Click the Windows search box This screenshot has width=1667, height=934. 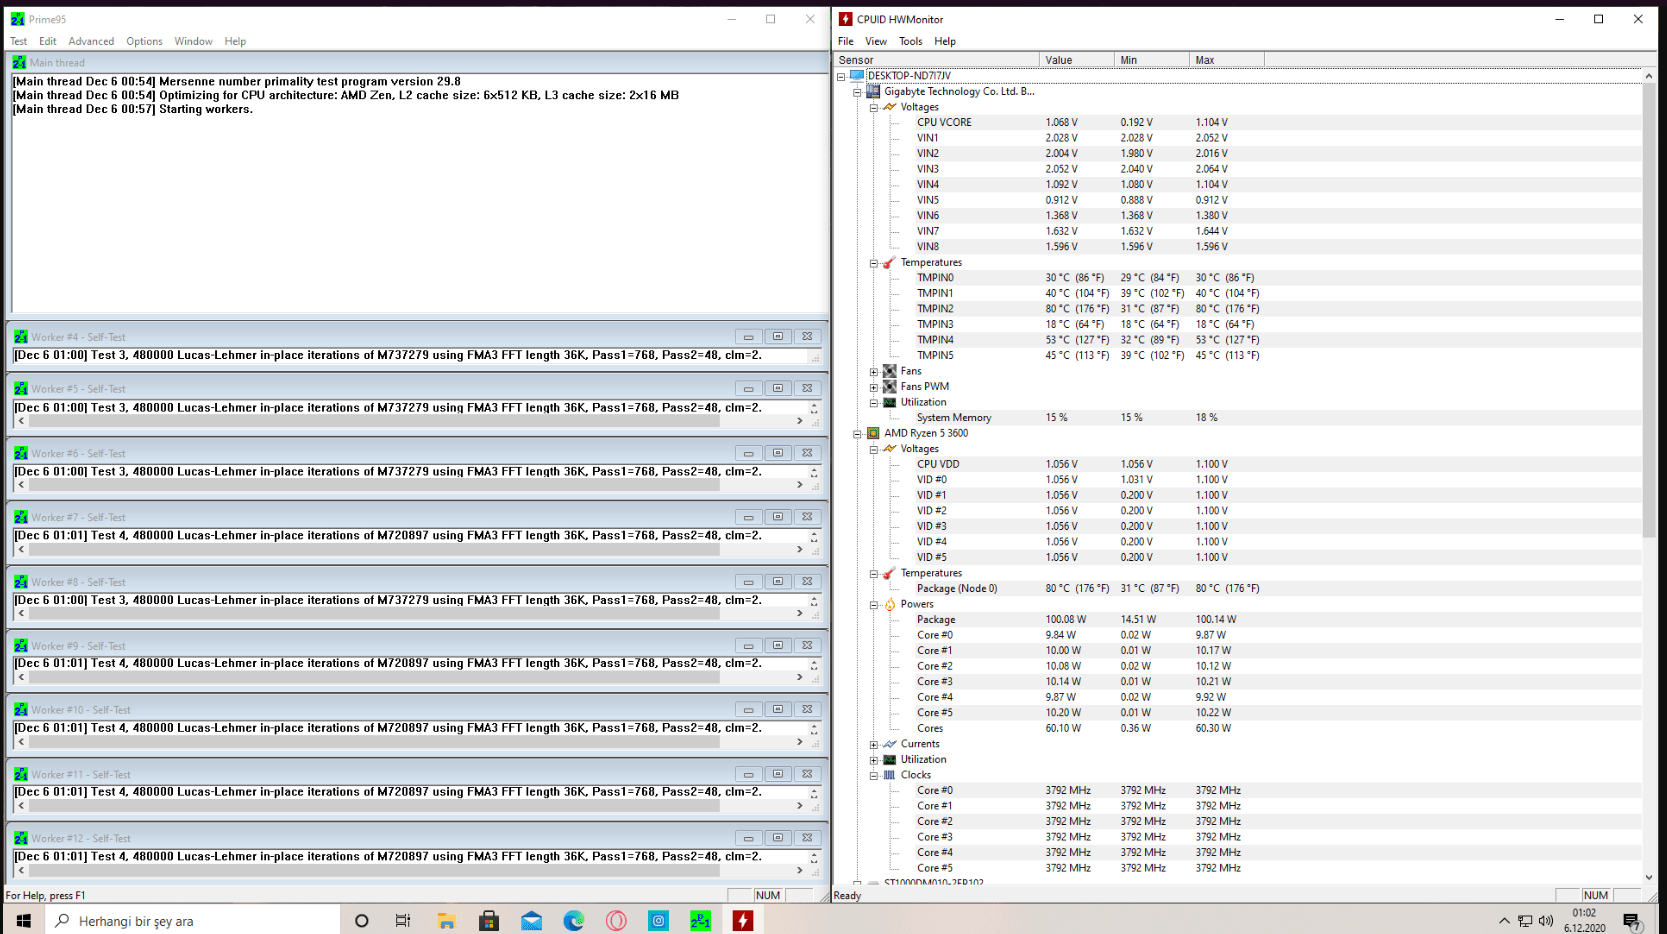(192, 921)
